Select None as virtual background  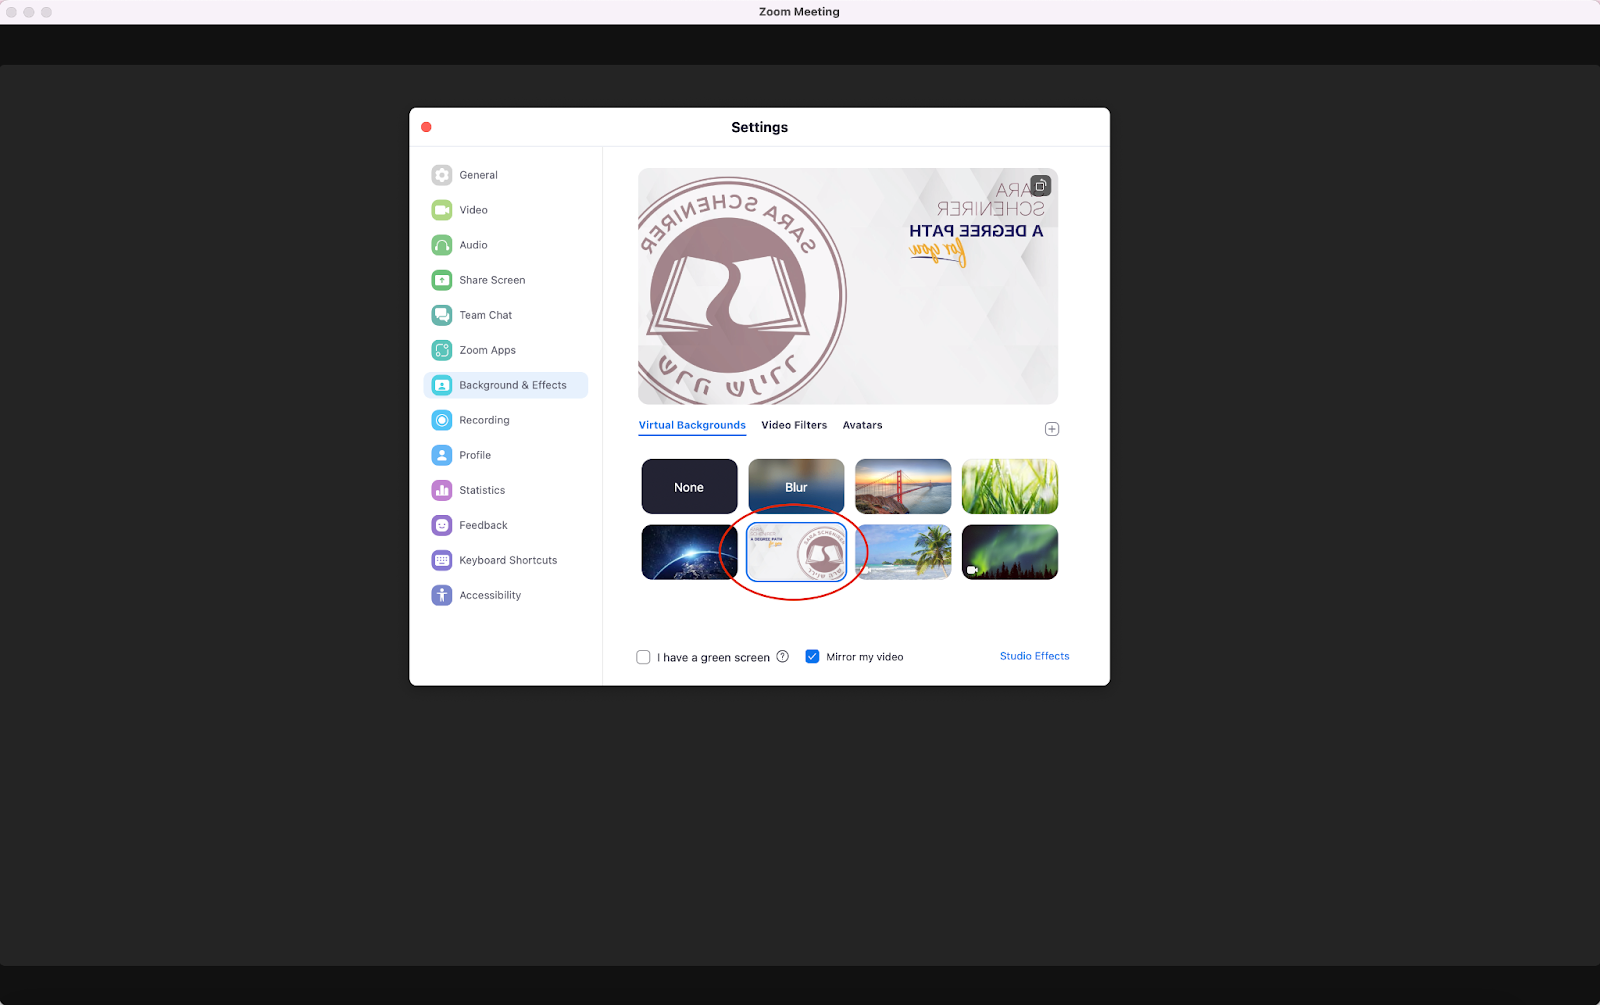tap(689, 487)
